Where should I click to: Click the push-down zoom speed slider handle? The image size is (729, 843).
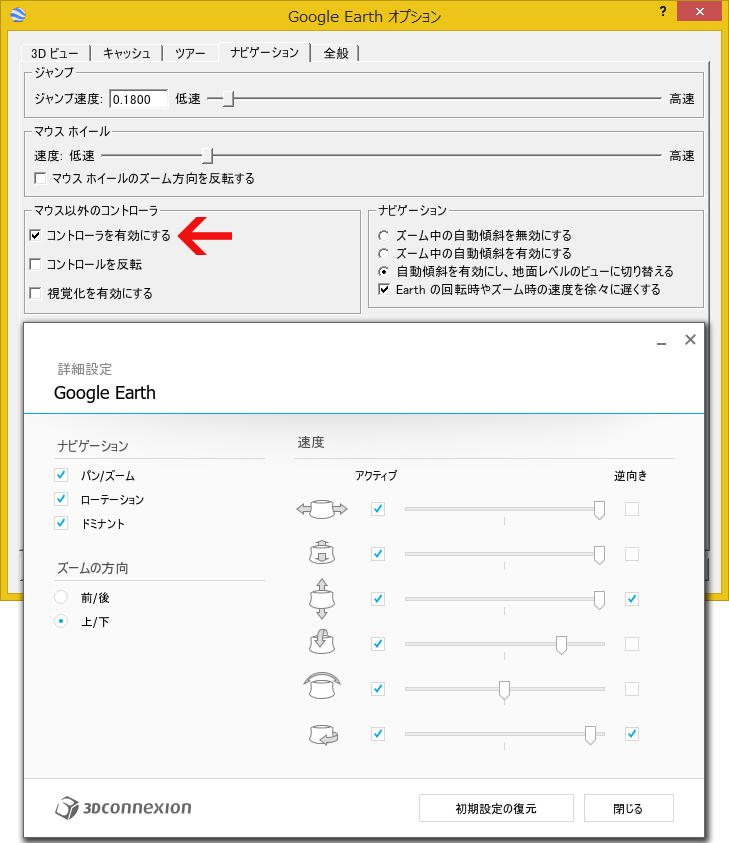point(599,555)
